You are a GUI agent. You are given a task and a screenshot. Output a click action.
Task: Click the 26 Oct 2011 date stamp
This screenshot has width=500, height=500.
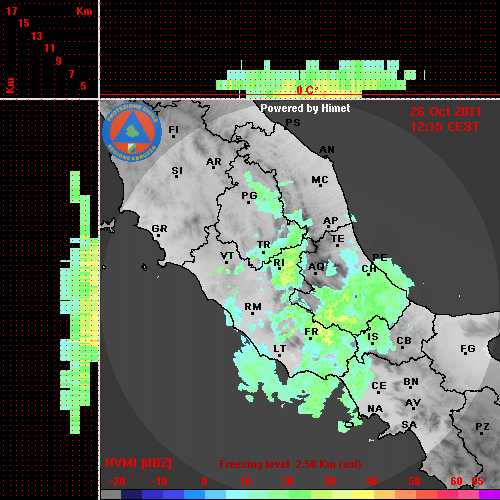[x=446, y=112]
